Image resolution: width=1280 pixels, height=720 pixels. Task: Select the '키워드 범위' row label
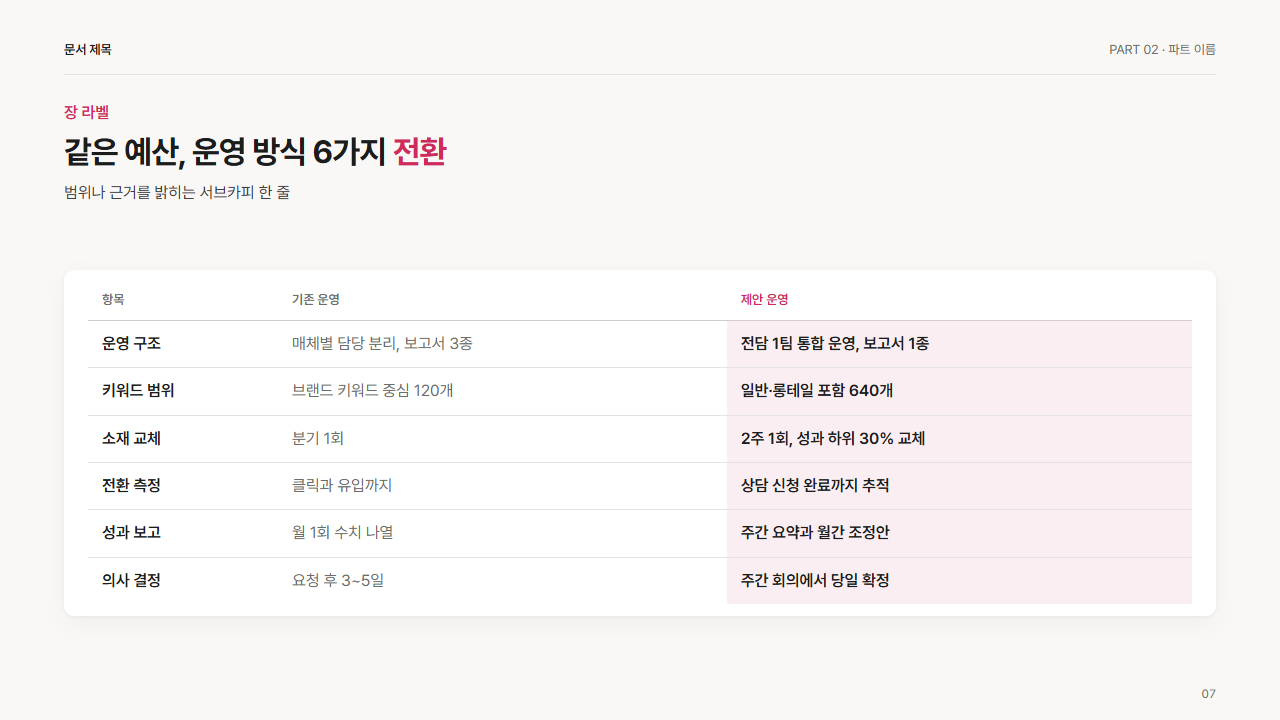pos(138,390)
